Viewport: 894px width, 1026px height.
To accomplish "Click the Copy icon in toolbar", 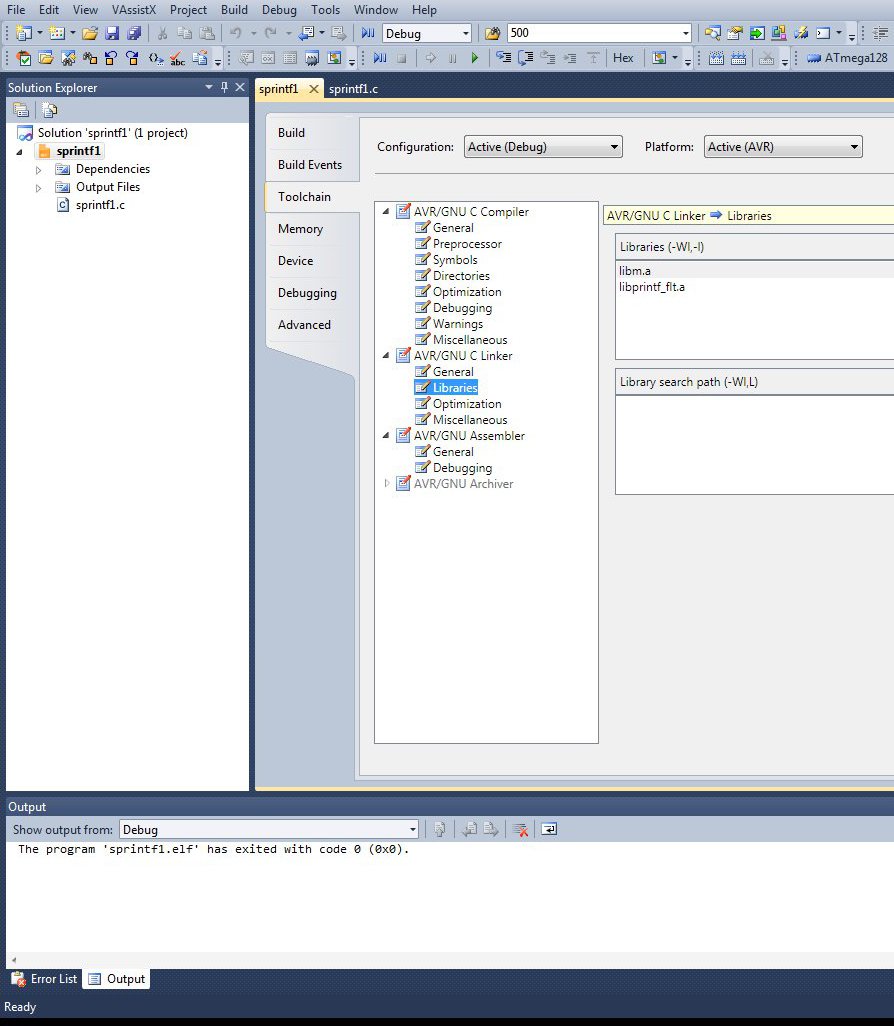I will coord(185,33).
